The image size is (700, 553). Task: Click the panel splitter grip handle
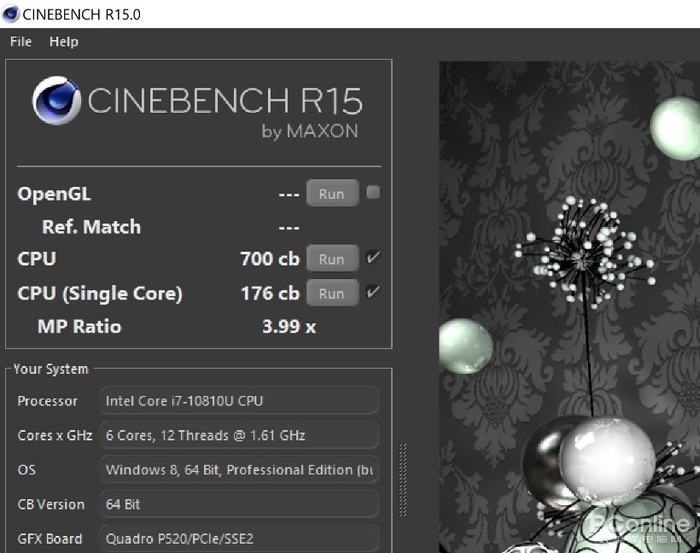(x=403, y=480)
